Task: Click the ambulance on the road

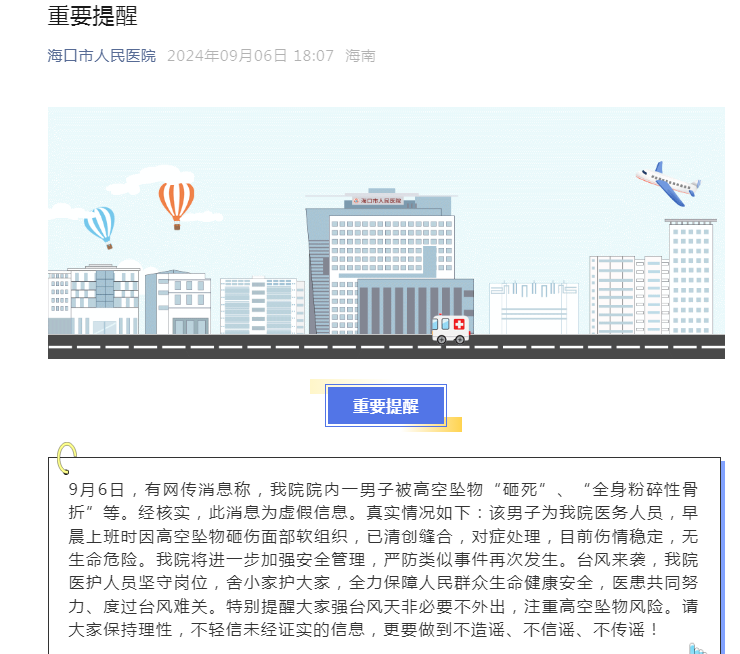Action: (451, 327)
